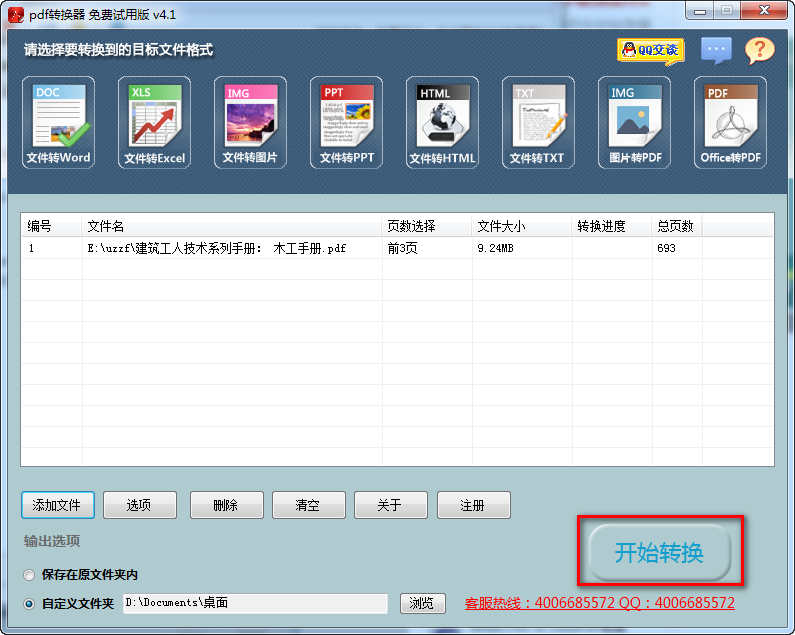The height and width of the screenshot is (635, 795).
Task: Select the 文件转PPT format icon
Action: [x=346, y=122]
